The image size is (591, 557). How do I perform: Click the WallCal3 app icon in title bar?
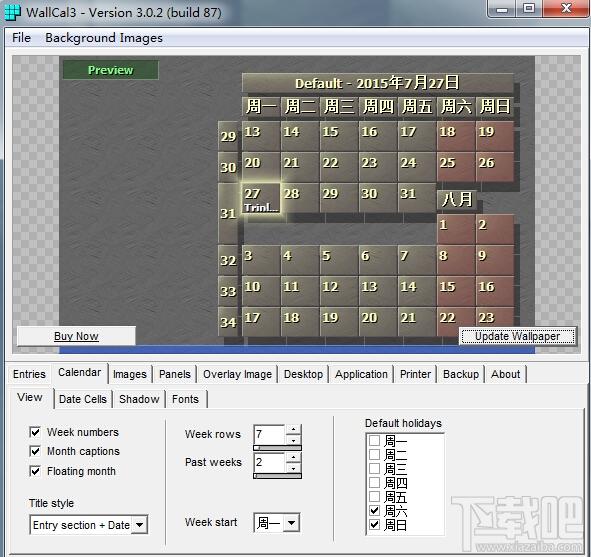tap(13, 12)
